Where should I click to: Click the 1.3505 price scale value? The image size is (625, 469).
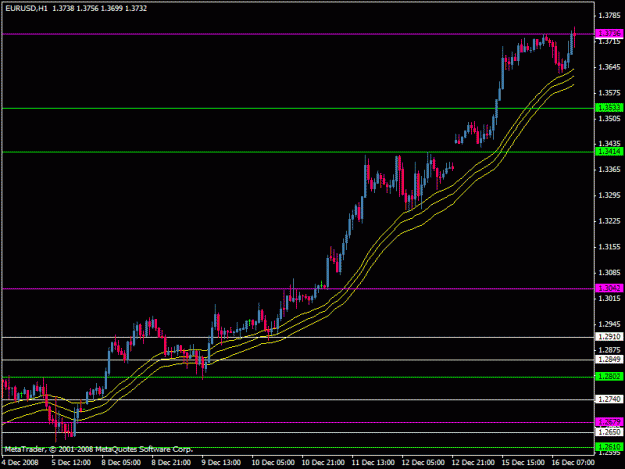[x=609, y=118]
